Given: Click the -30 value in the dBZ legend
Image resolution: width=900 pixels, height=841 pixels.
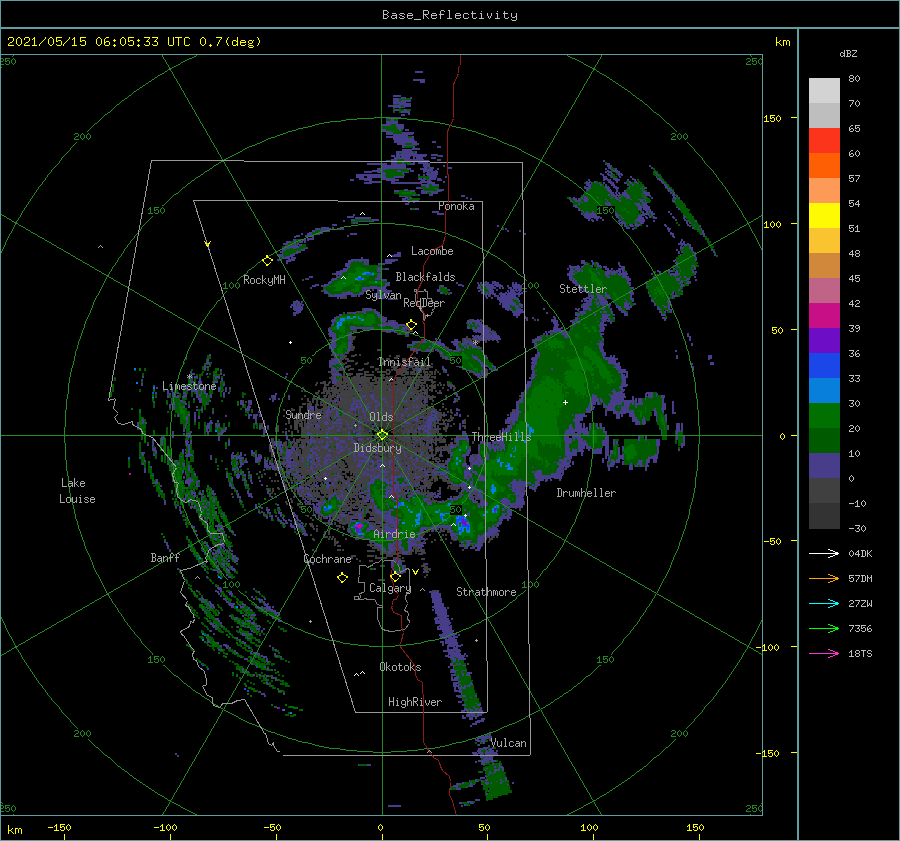Looking at the screenshot, I should 858,529.
